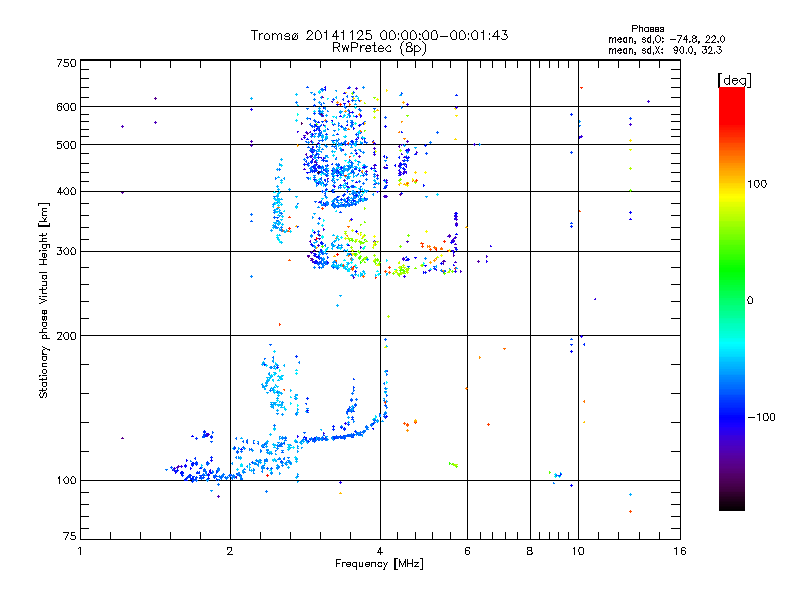Click the y-axis tick label "500"
Screen dimensions: 800x600
pyautogui.click(x=66, y=145)
